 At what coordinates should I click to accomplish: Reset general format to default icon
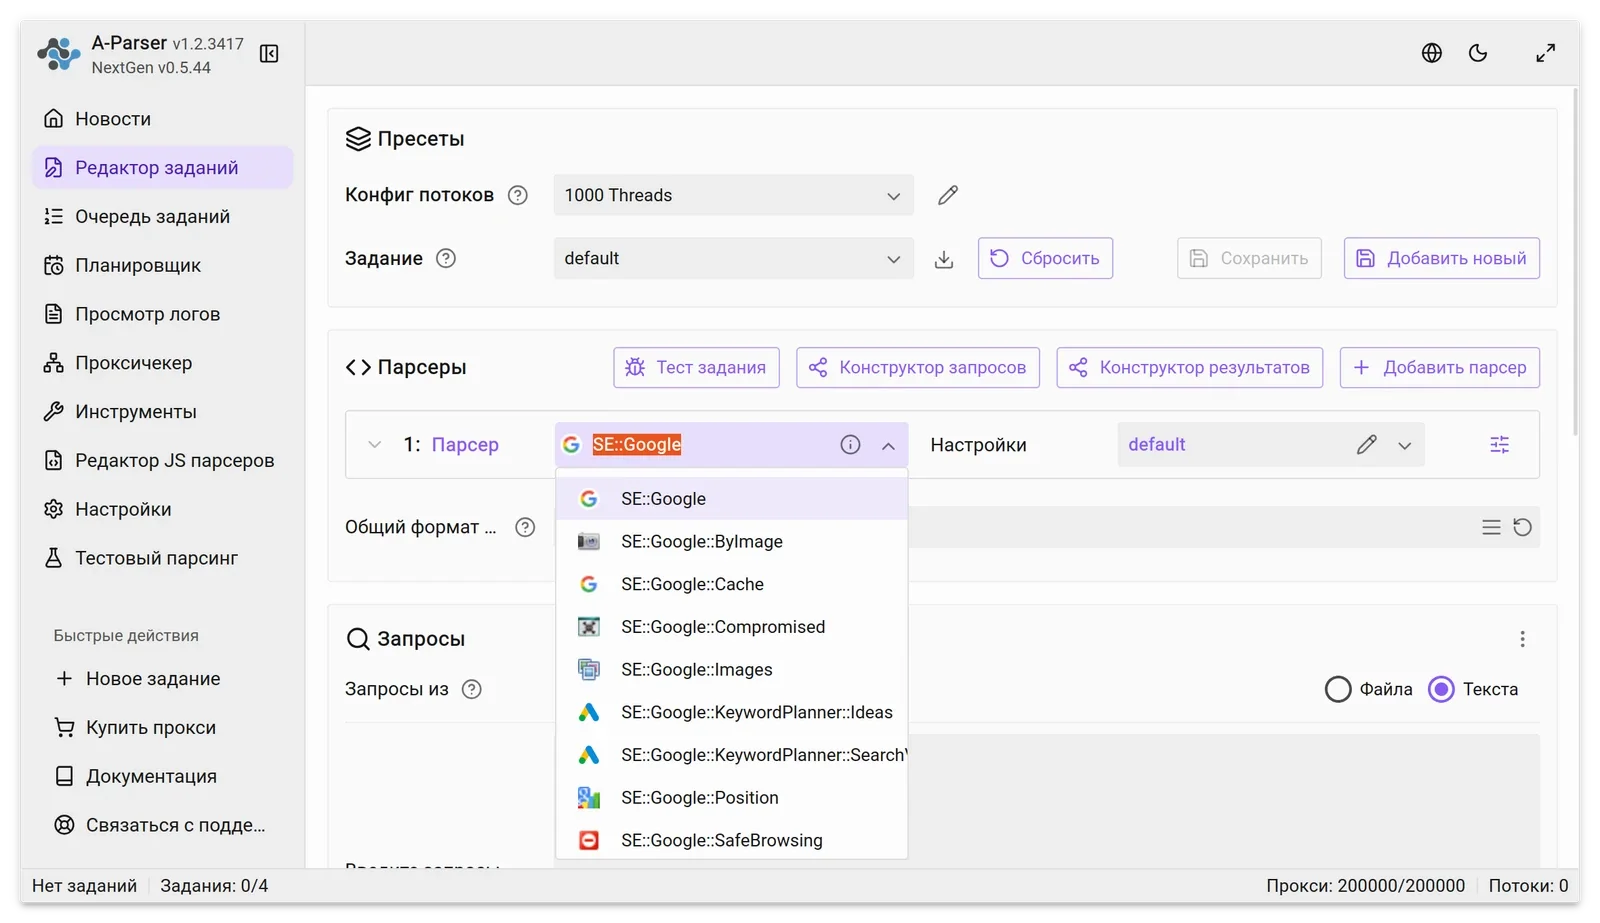[x=1522, y=527]
